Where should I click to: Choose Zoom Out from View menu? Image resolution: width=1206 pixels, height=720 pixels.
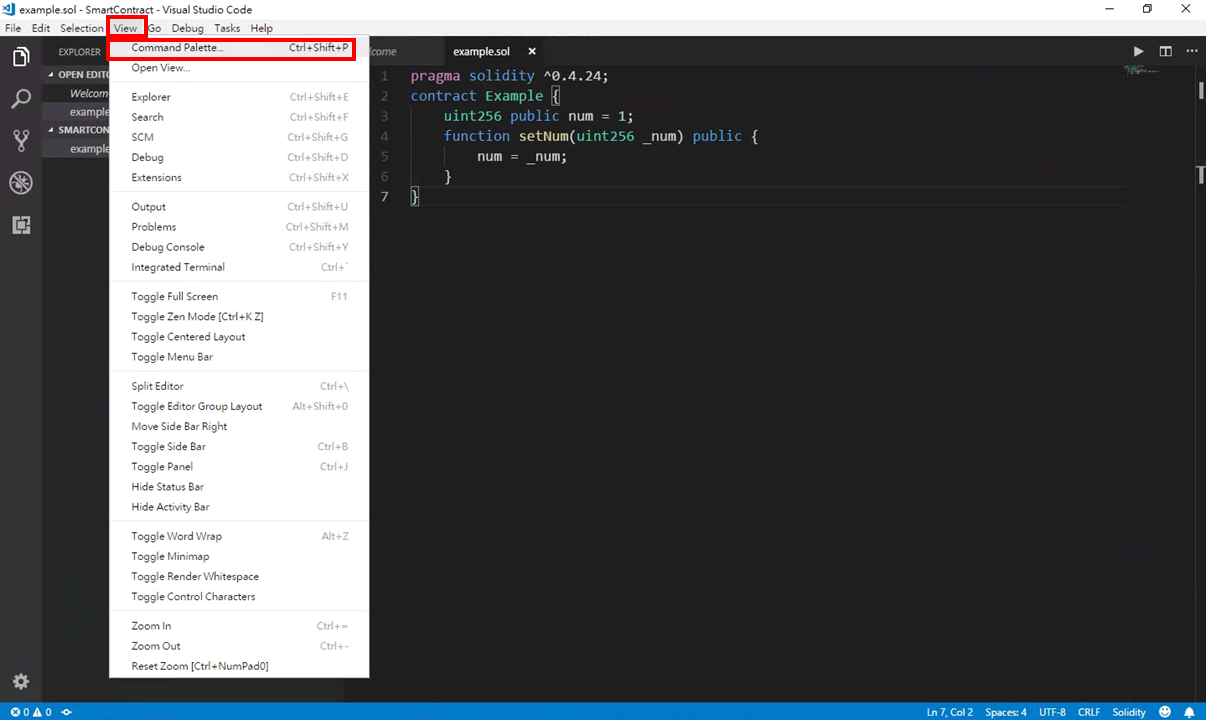click(239, 646)
